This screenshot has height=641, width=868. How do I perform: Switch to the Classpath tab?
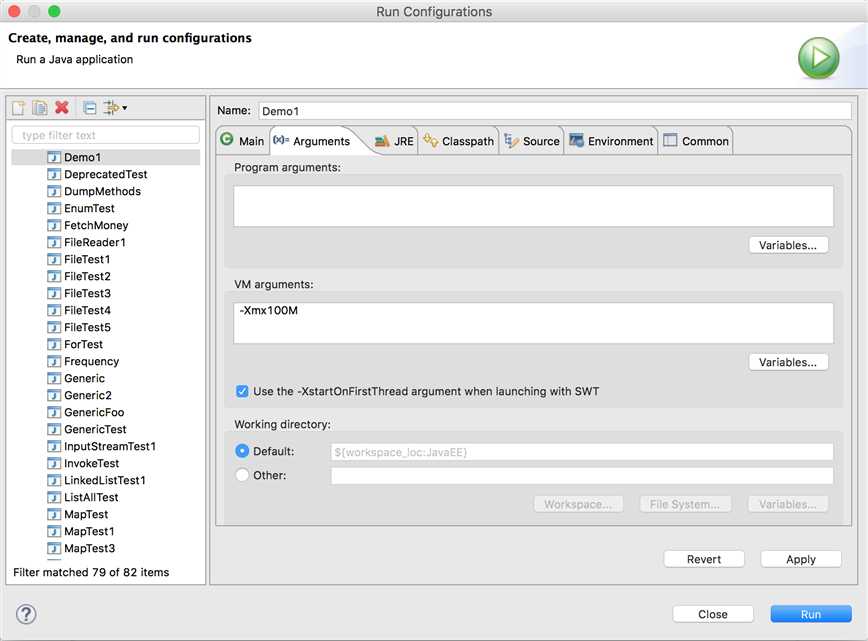(459, 141)
